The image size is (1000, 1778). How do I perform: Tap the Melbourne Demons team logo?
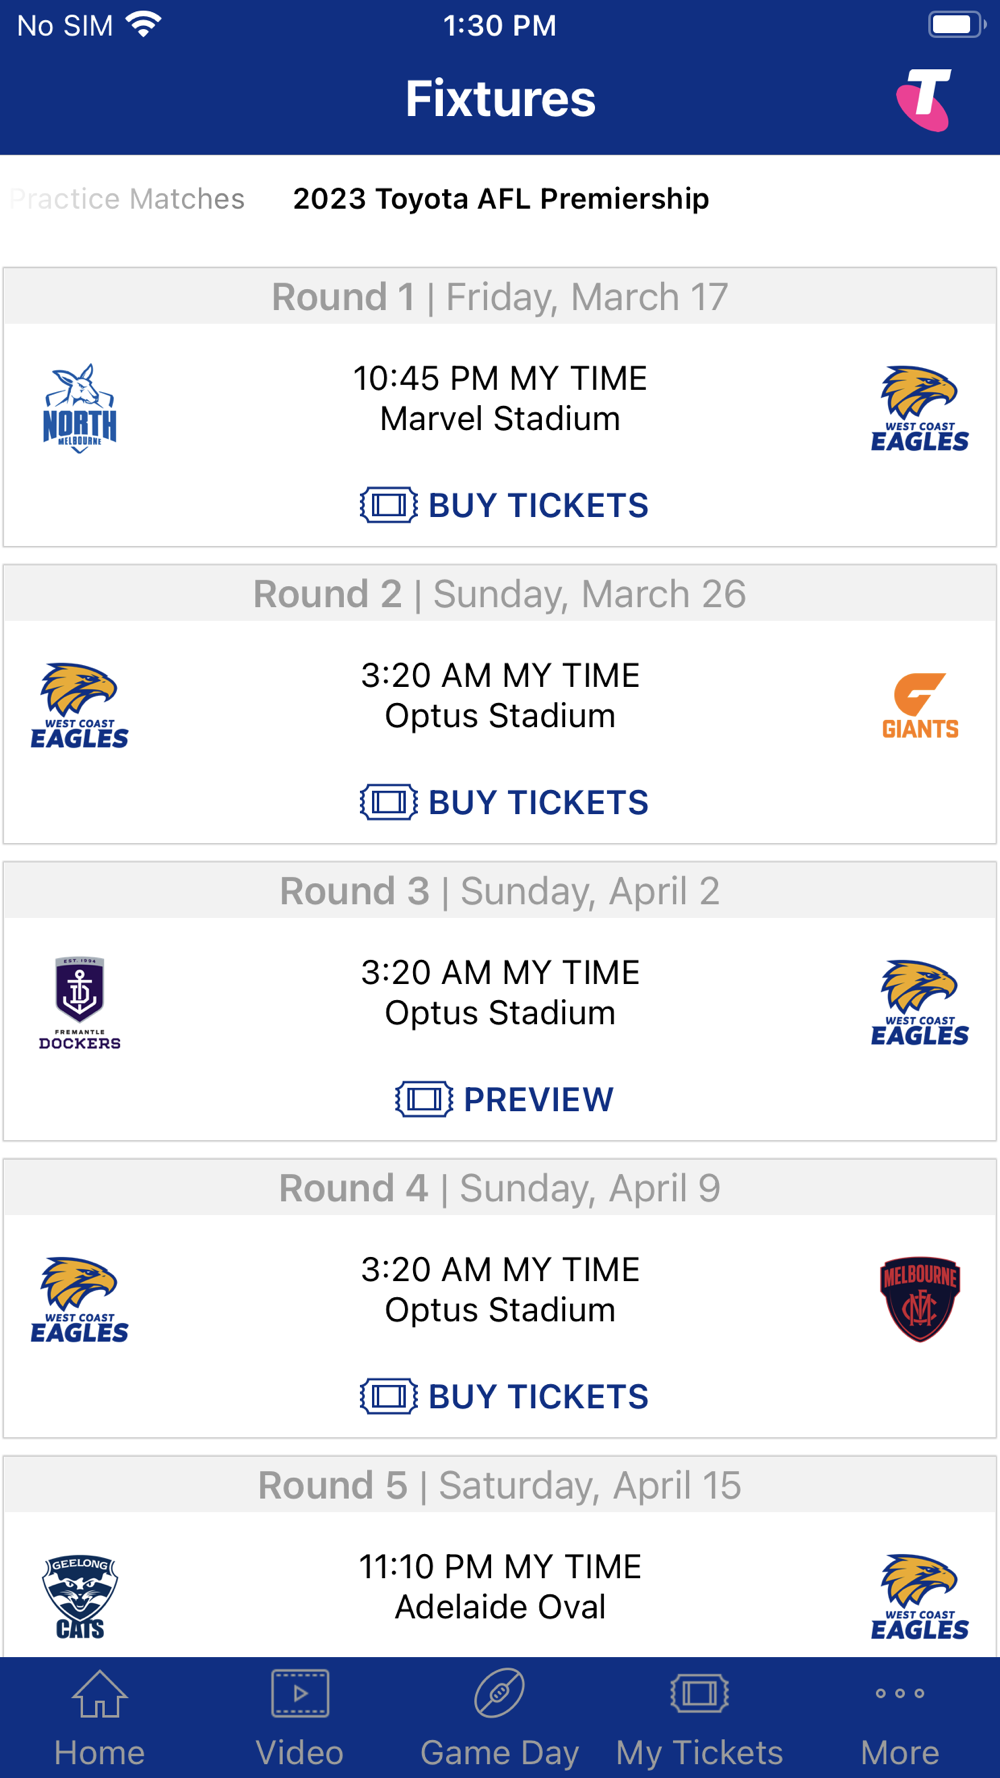(x=920, y=1299)
